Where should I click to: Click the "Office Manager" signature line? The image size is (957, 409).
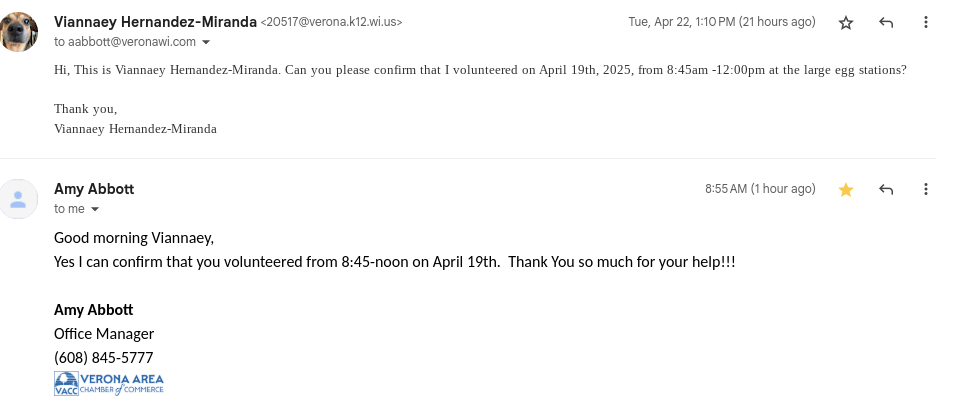(x=104, y=334)
